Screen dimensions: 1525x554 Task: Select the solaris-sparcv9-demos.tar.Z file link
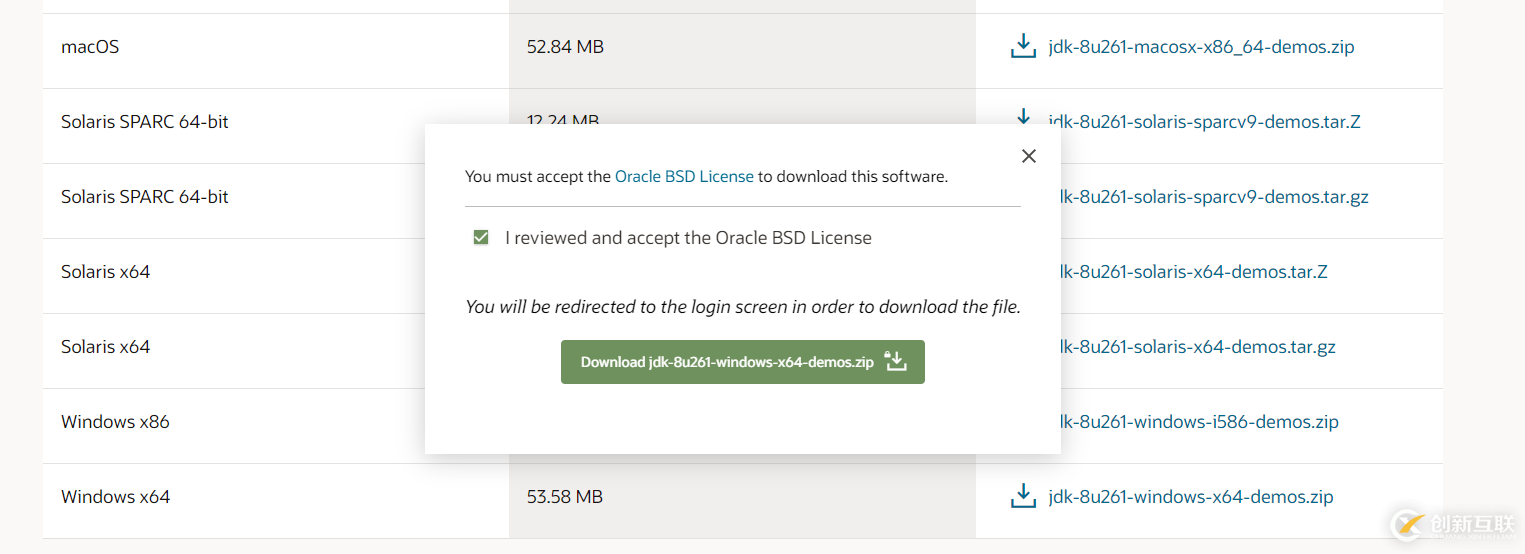click(1204, 122)
